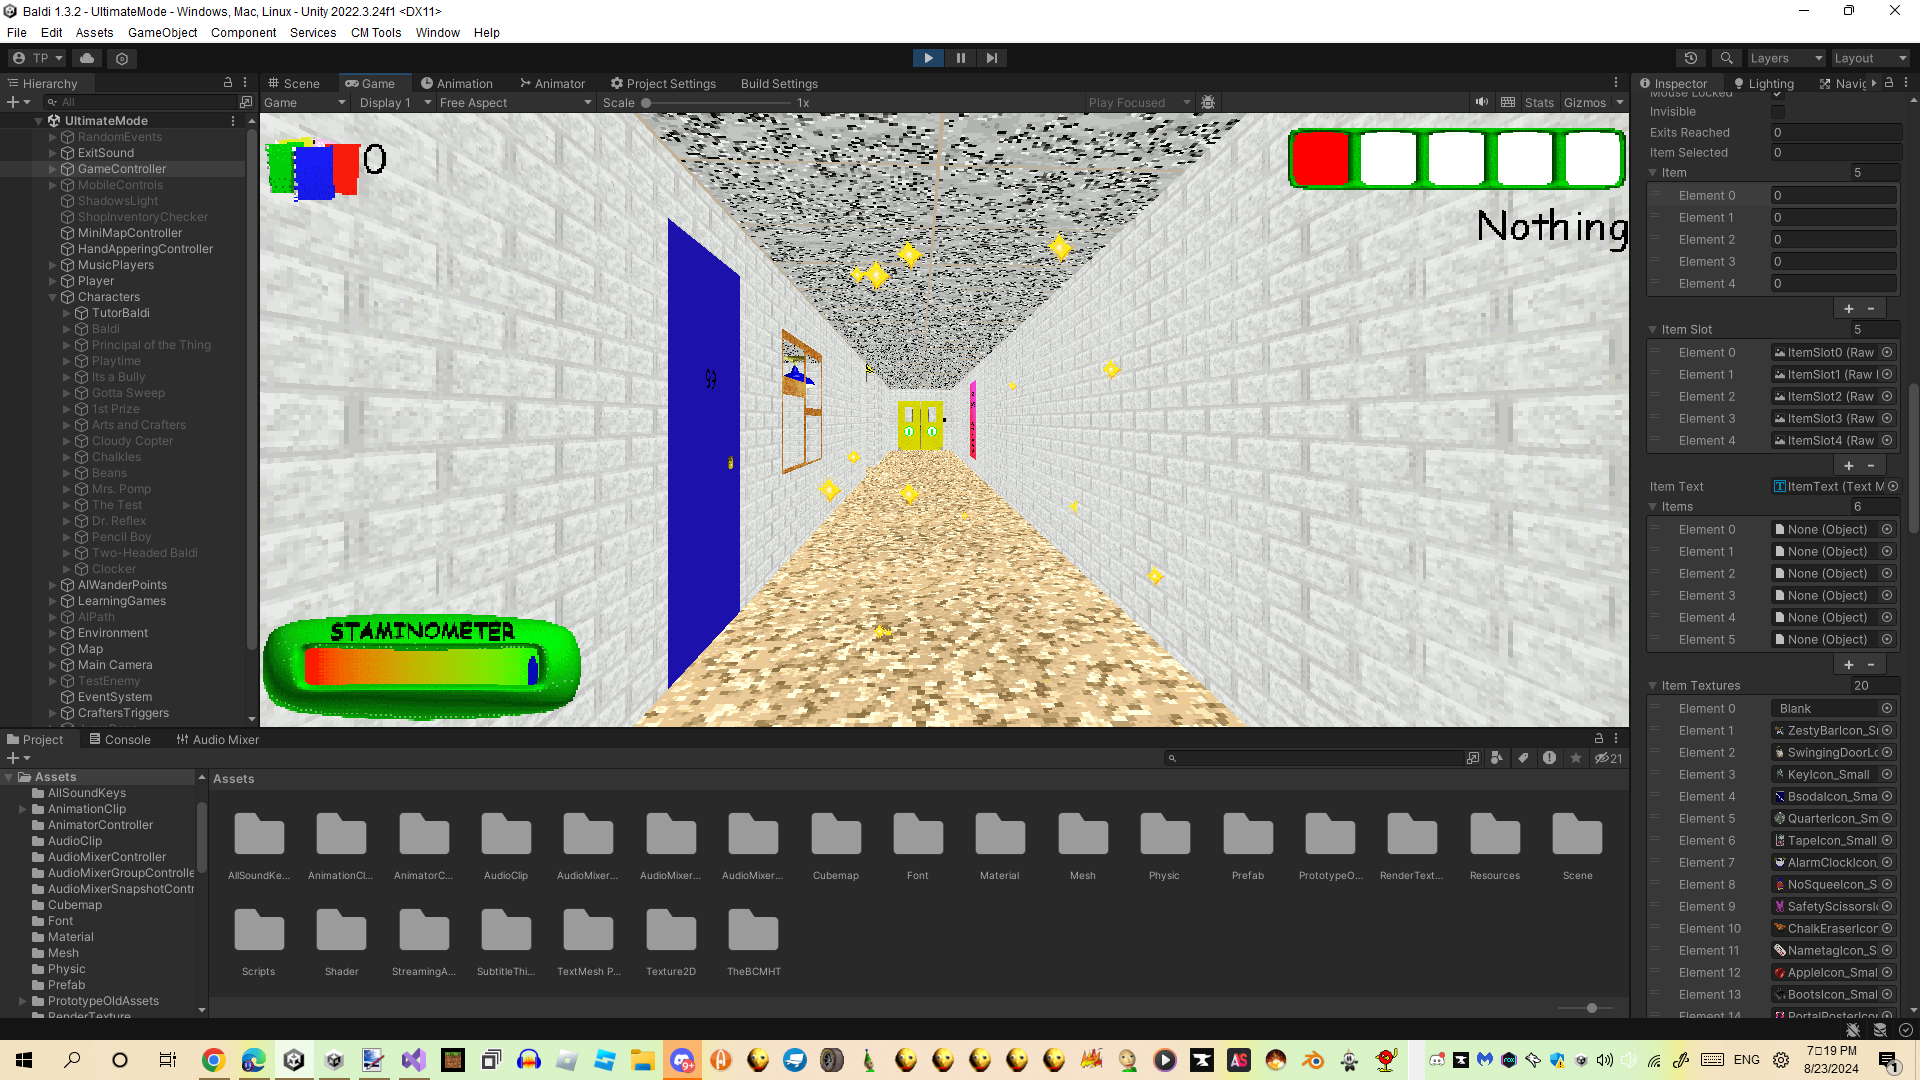Open the Free Aspect dropdown
Image resolution: width=1920 pixels, height=1080 pixels.
(515, 102)
